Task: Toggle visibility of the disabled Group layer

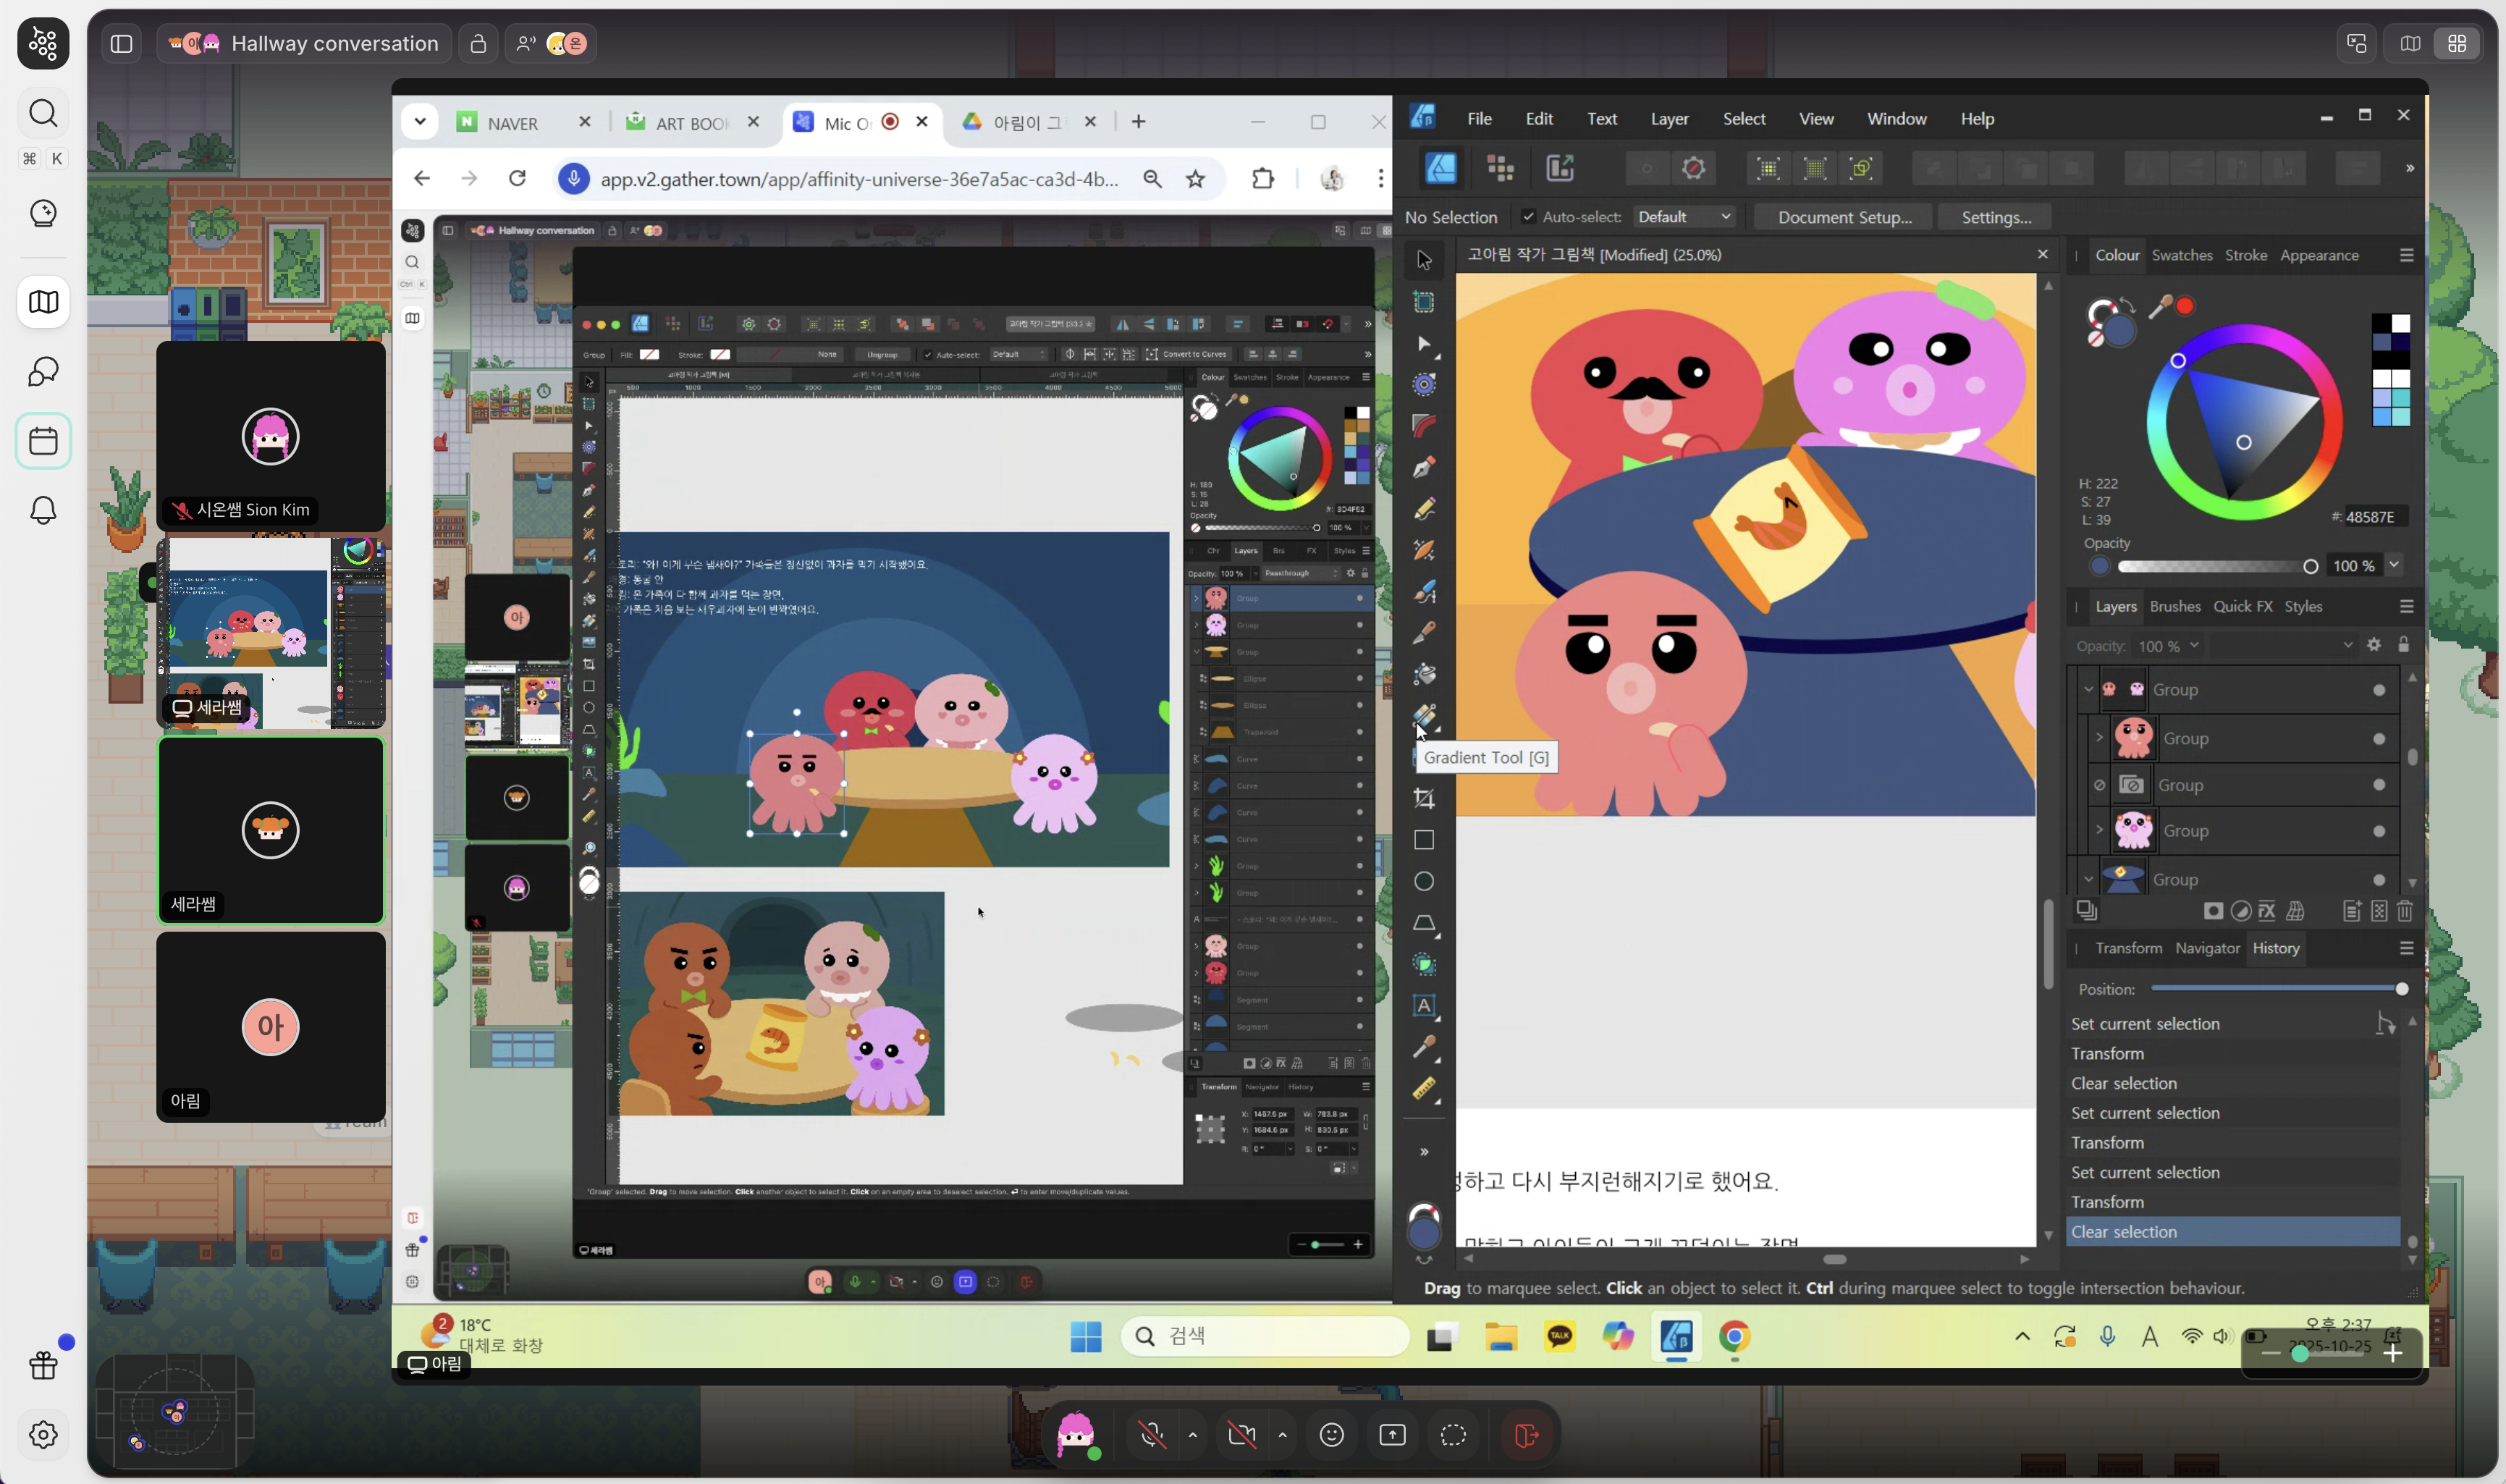Action: (2379, 785)
